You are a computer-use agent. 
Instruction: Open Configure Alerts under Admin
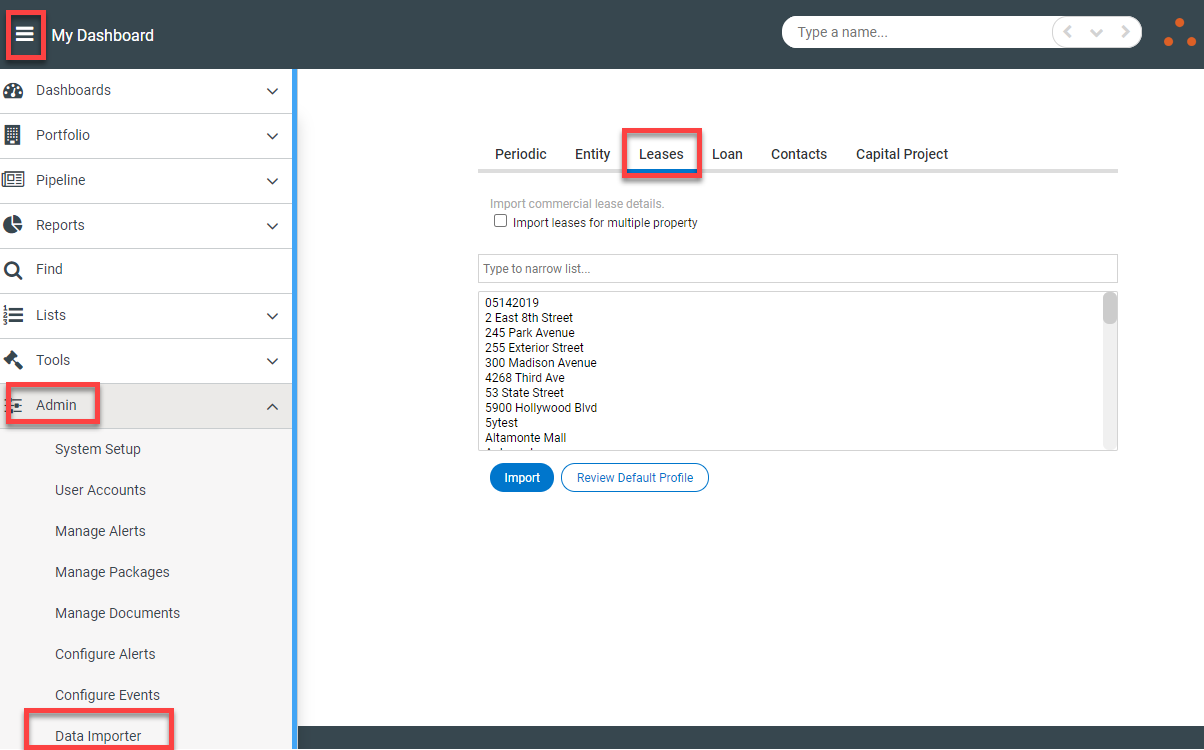(x=105, y=654)
